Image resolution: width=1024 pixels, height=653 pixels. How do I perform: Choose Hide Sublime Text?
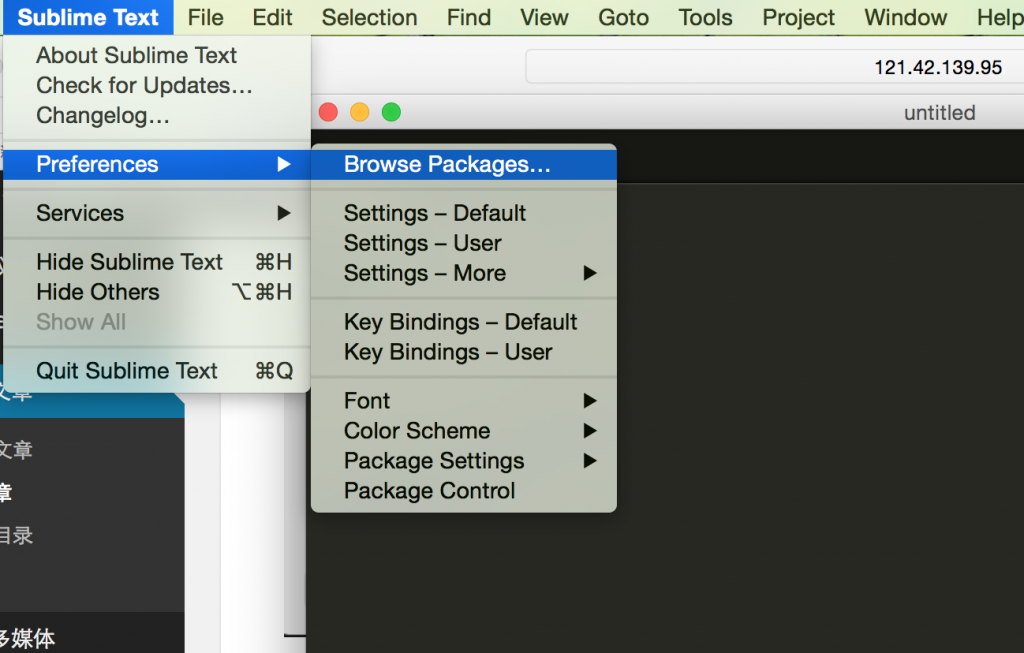pos(157,262)
